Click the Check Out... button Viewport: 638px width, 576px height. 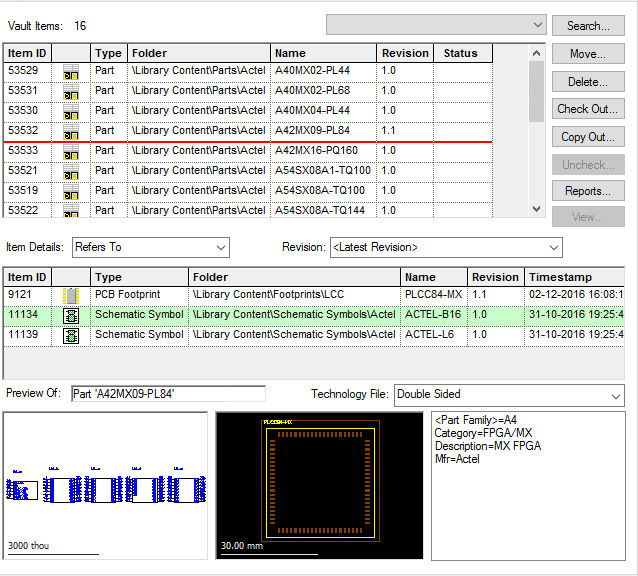click(x=588, y=109)
